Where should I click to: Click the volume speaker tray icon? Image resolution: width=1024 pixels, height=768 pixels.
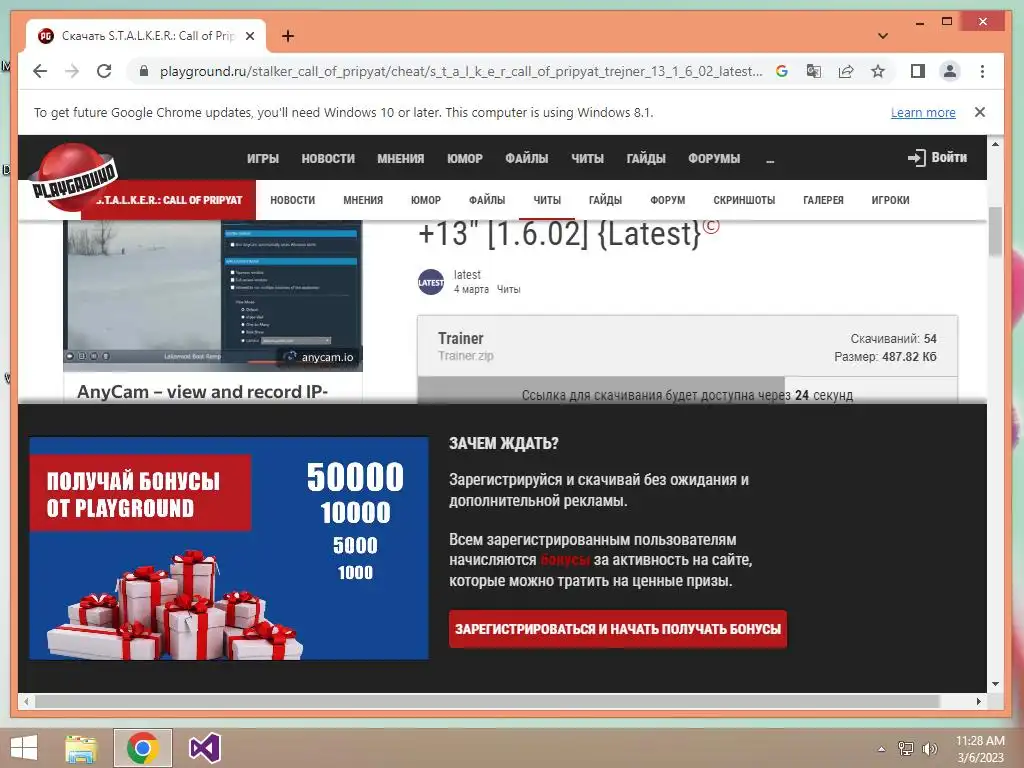point(929,749)
